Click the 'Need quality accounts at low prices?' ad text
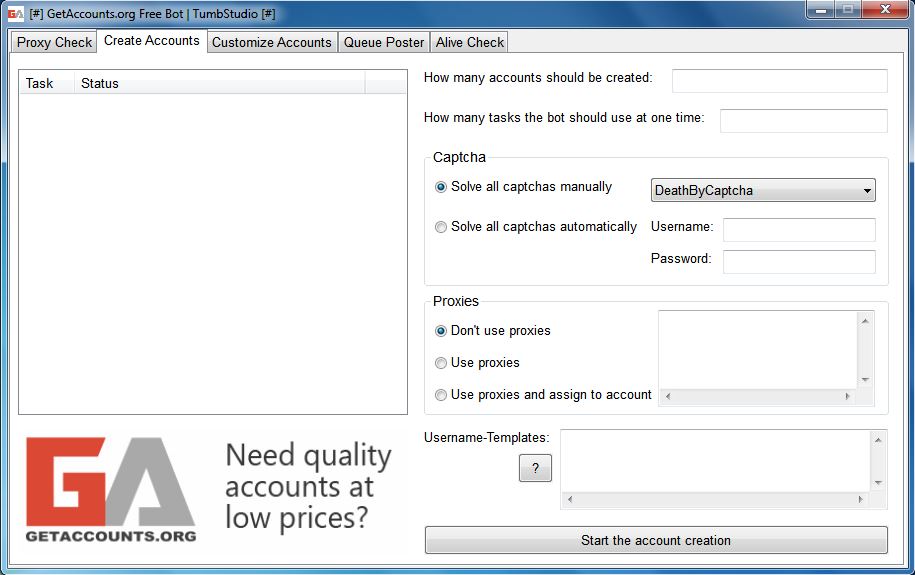 [308, 487]
